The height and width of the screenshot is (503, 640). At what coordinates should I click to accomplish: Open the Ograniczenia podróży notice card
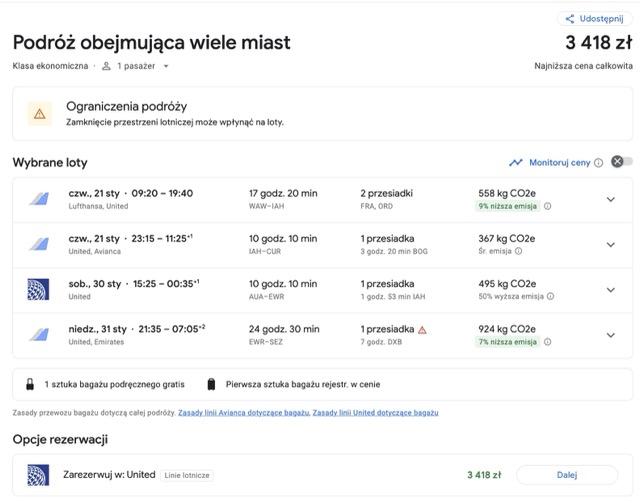pyautogui.click(x=322, y=114)
